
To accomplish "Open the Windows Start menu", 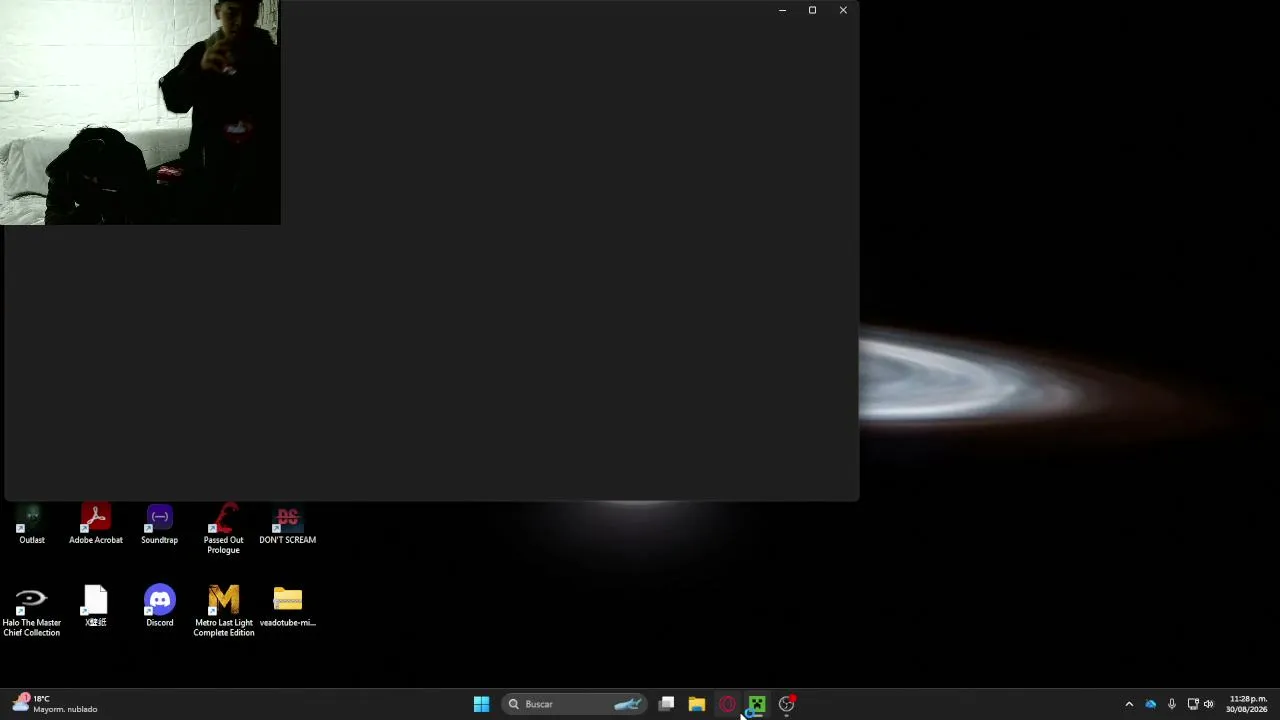I will click(x=481, y=704).
